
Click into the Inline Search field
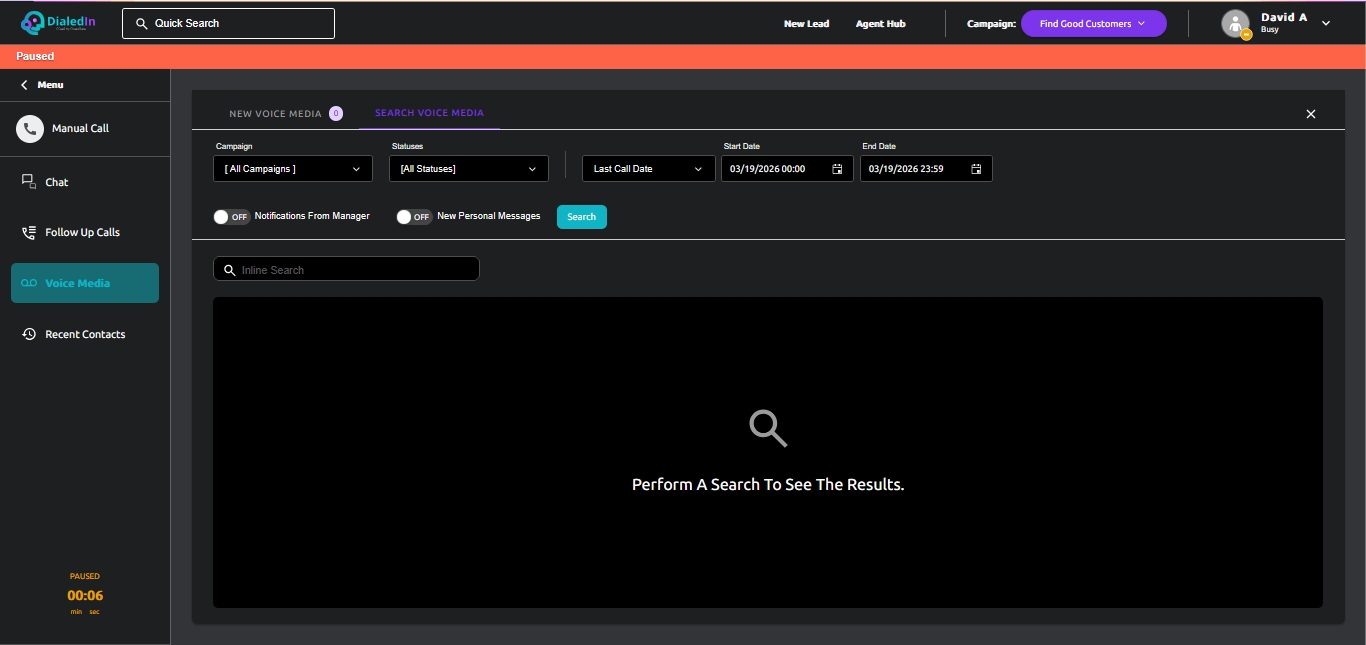pyautogui.click(x=355, y=270)
